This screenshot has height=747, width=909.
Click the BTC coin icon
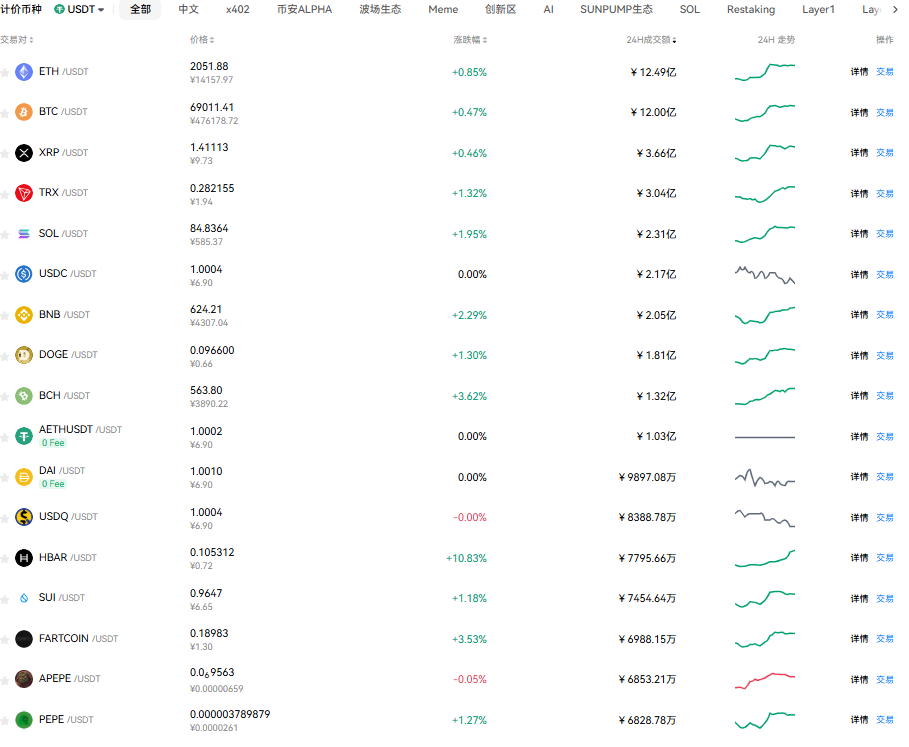24,112
